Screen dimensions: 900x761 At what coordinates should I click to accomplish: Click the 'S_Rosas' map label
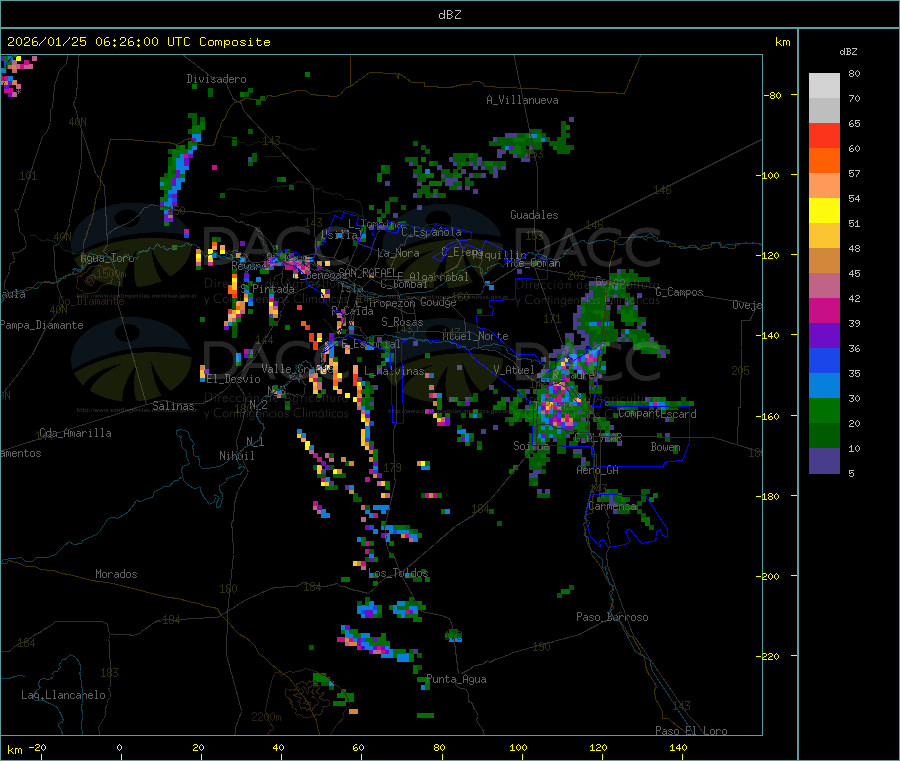point(402,322)
